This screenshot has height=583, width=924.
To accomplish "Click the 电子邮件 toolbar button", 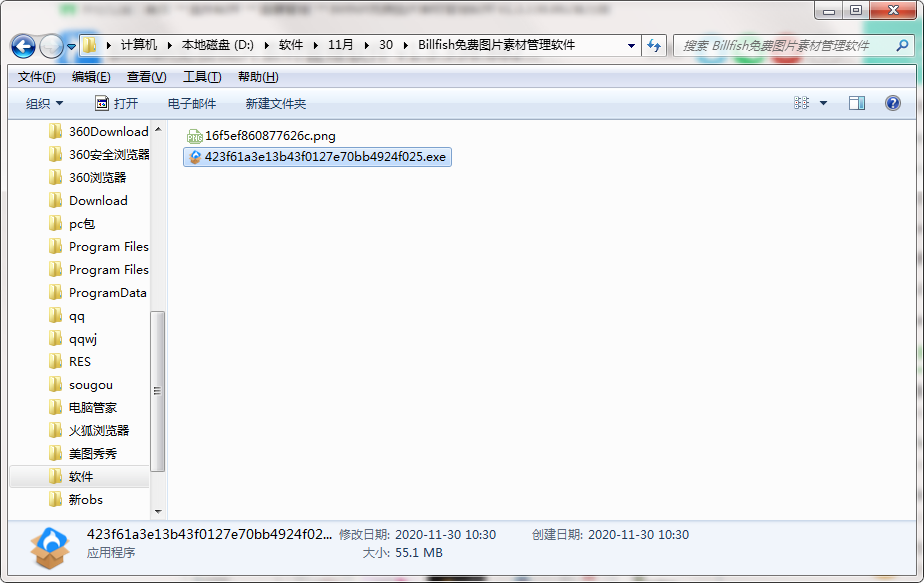I will [x=191, y=103].
